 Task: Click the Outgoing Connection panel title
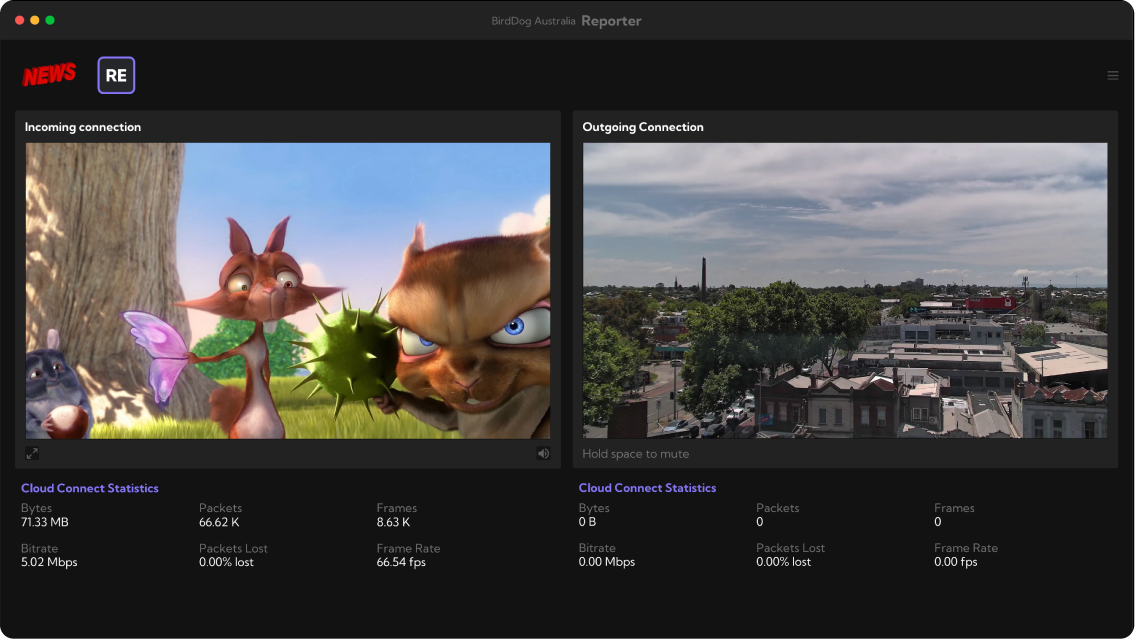pyautogui.click(x=643, y=127)
